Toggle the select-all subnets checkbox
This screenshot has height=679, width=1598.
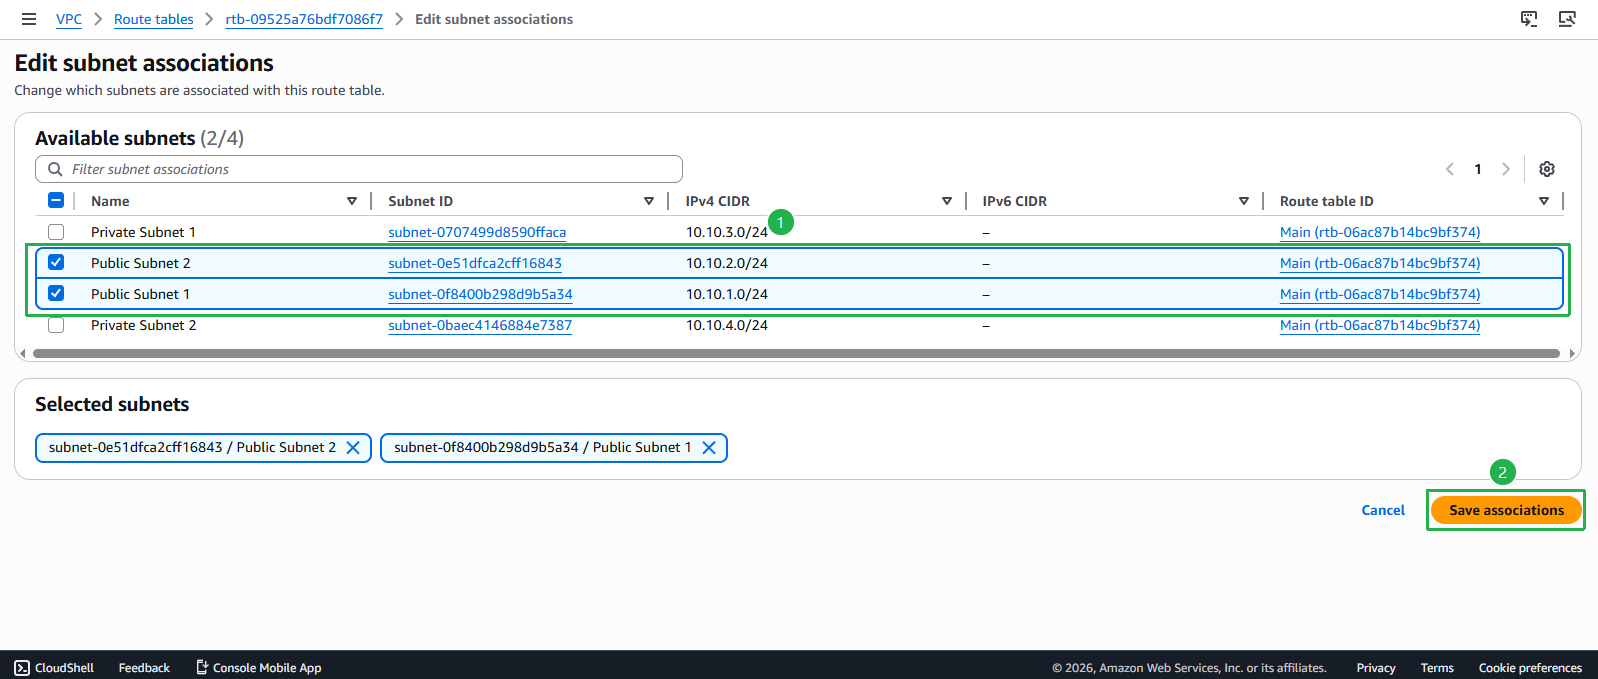[56, 200]
